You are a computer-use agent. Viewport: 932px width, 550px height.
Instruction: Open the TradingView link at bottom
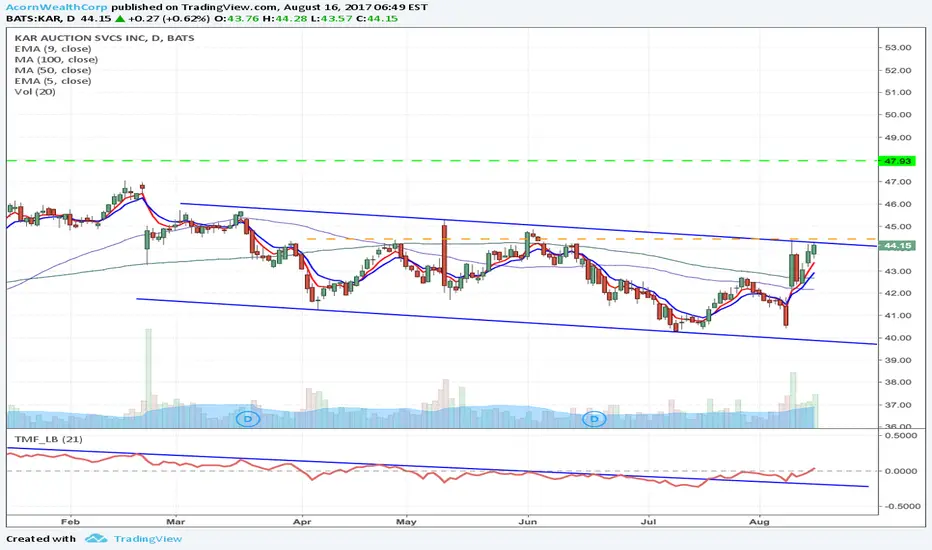click(x=147, y=539)
